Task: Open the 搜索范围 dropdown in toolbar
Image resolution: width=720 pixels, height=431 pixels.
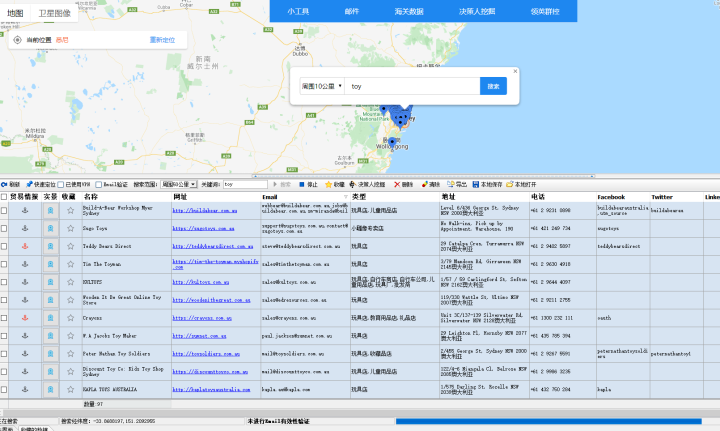Action: [x=179, y=185]
